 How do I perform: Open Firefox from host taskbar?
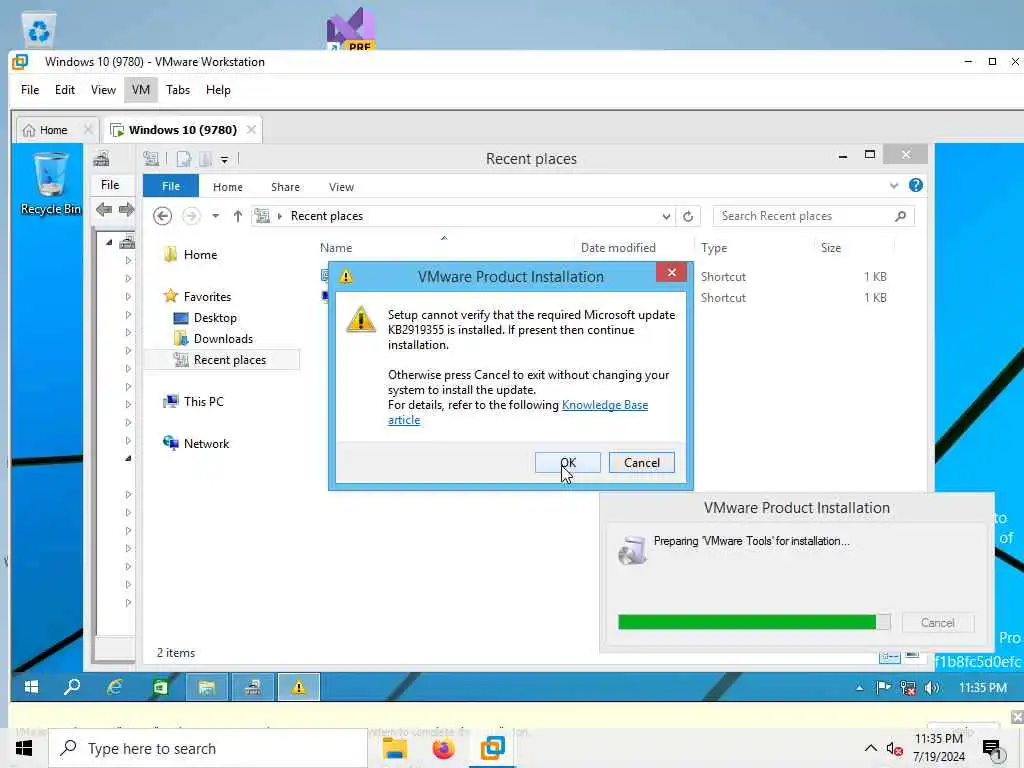point(443,748)
